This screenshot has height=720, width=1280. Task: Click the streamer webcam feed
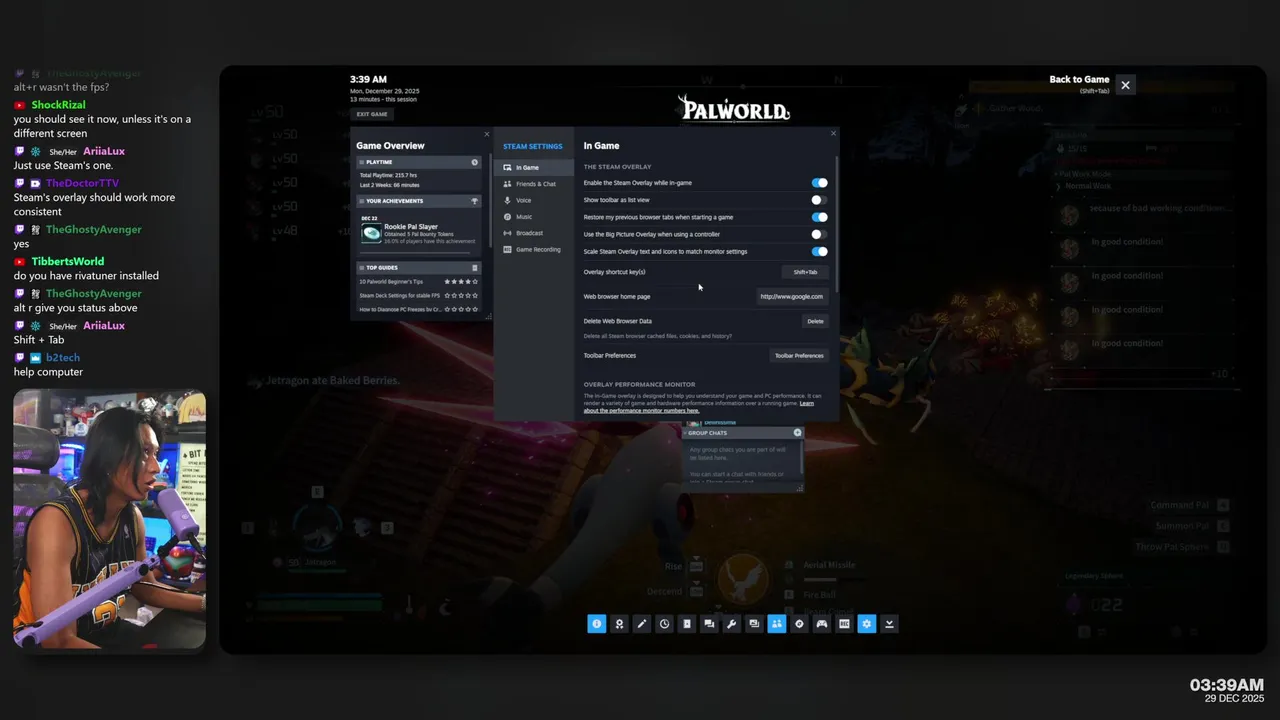coord(109,520)
